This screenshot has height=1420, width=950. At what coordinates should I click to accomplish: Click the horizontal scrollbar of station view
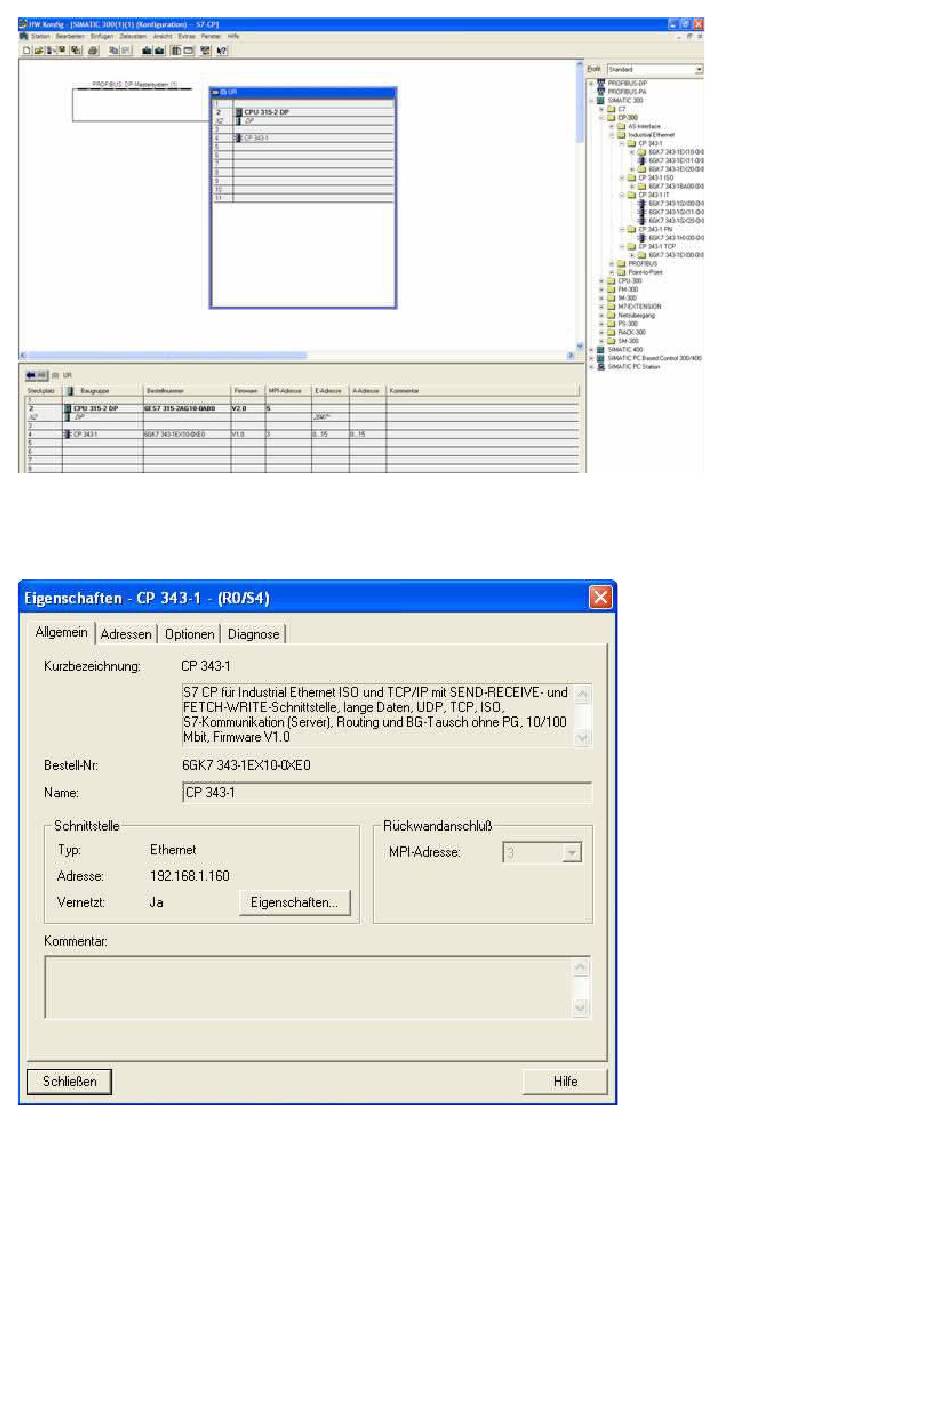click(x=298, y=355)
